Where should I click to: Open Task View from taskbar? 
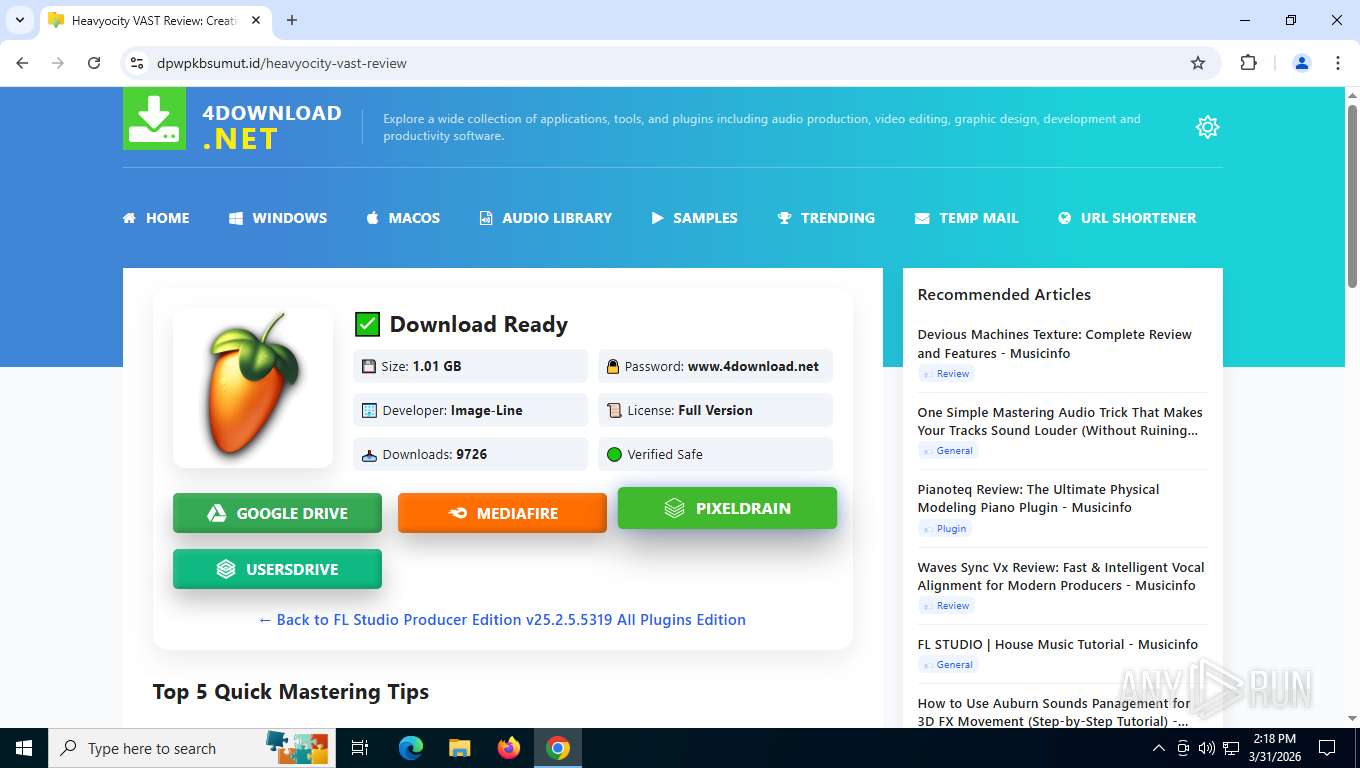pyautogui.click(x=360, y=748)
